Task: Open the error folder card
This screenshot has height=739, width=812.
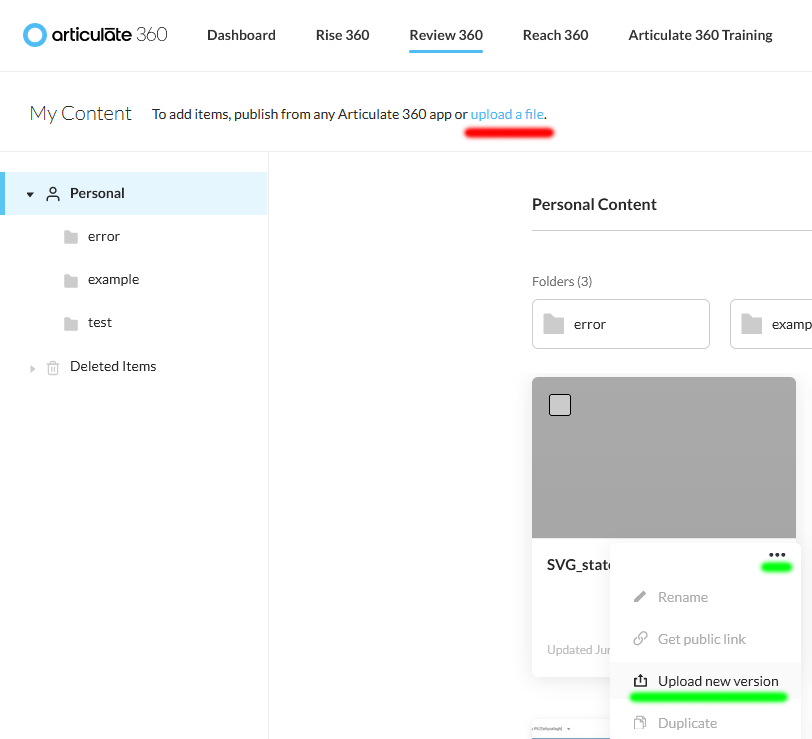Action: 620,324
